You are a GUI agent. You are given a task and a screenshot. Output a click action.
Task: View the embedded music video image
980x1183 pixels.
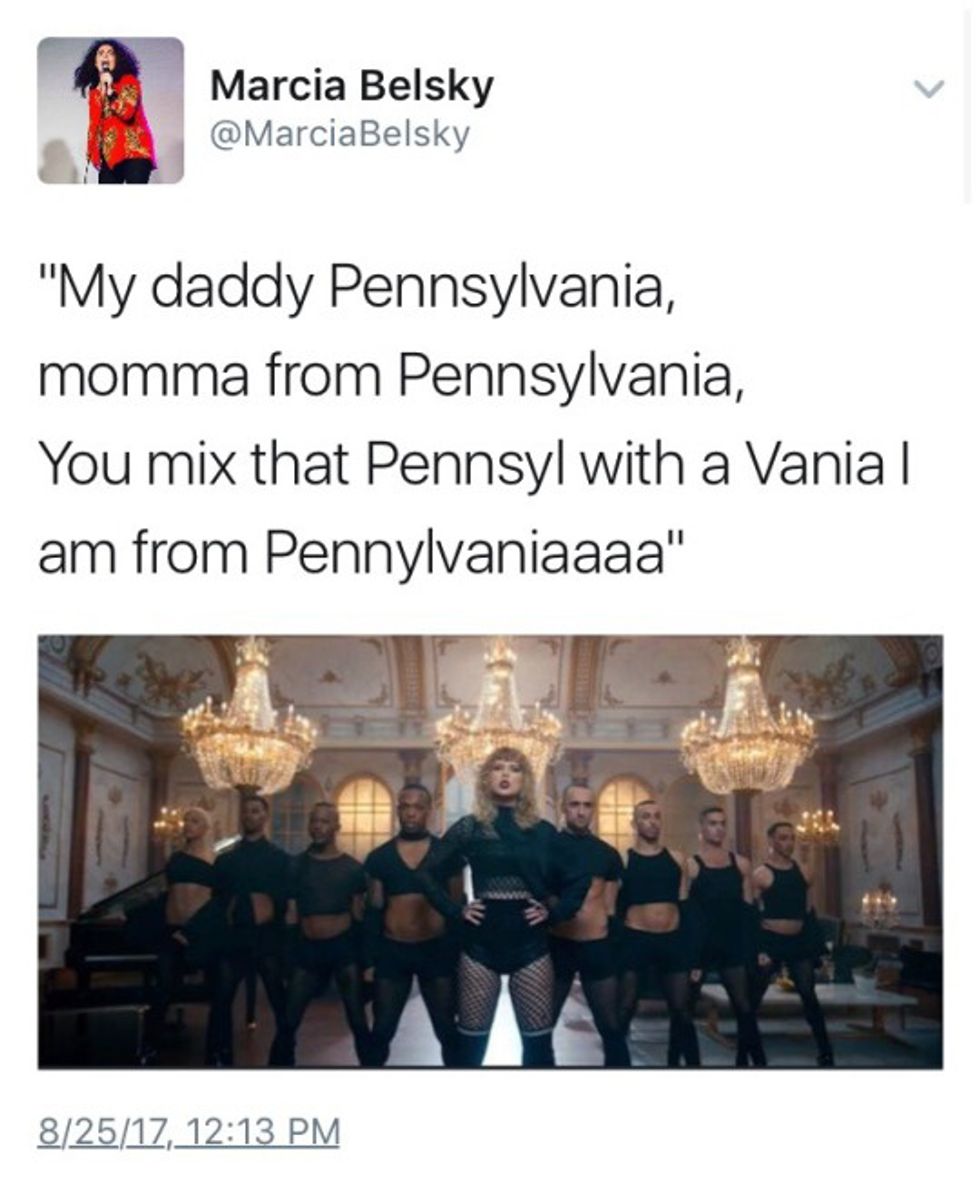(x=490, y=852)
